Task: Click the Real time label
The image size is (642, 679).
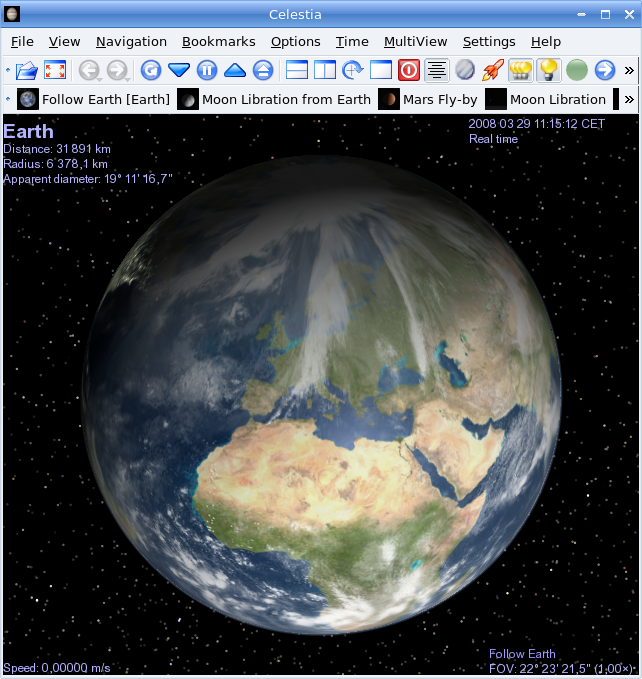Action: [x=494, y=139]
